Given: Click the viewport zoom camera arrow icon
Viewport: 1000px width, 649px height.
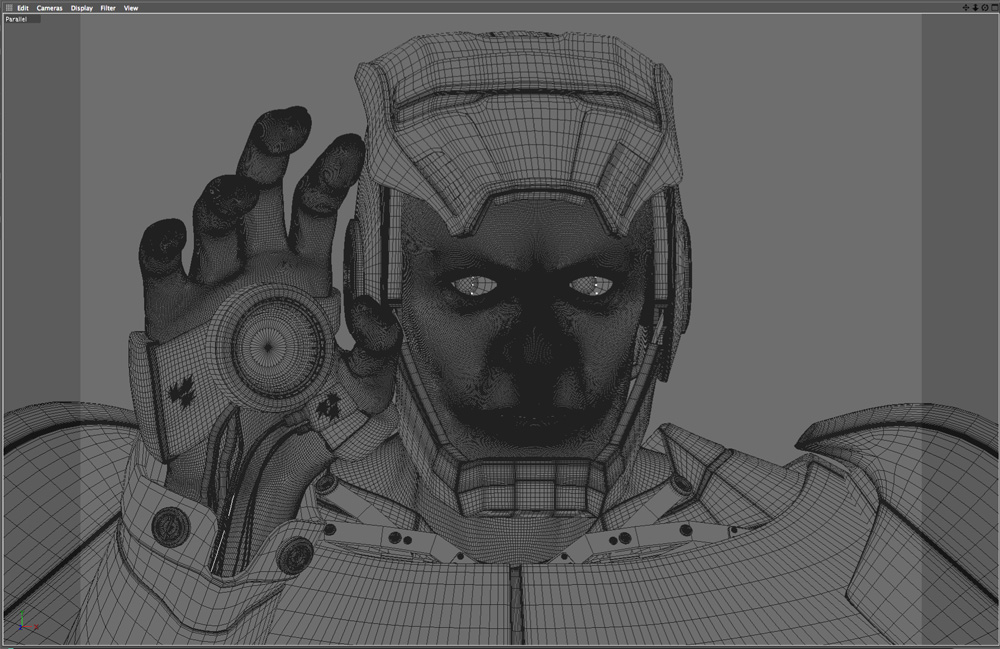Looking at the screenshot, I should pyautogui.click(x=975, y=8).
